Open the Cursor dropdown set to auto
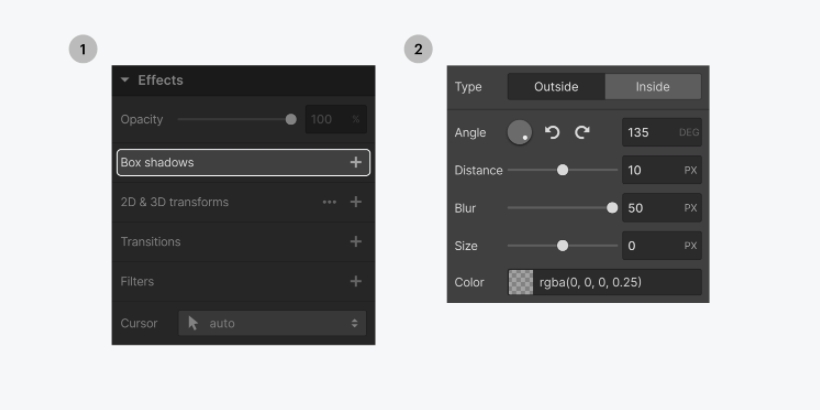Screen dimensions: 820x410 (x=272, y=323)
